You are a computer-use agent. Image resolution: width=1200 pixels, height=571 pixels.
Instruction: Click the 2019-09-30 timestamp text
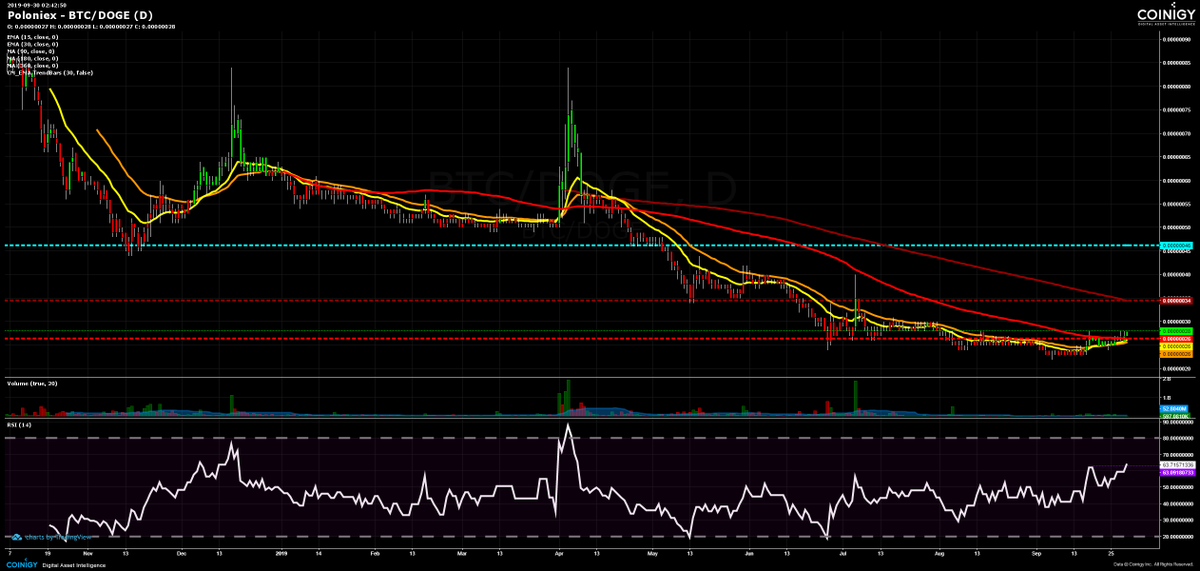[37, 5]
